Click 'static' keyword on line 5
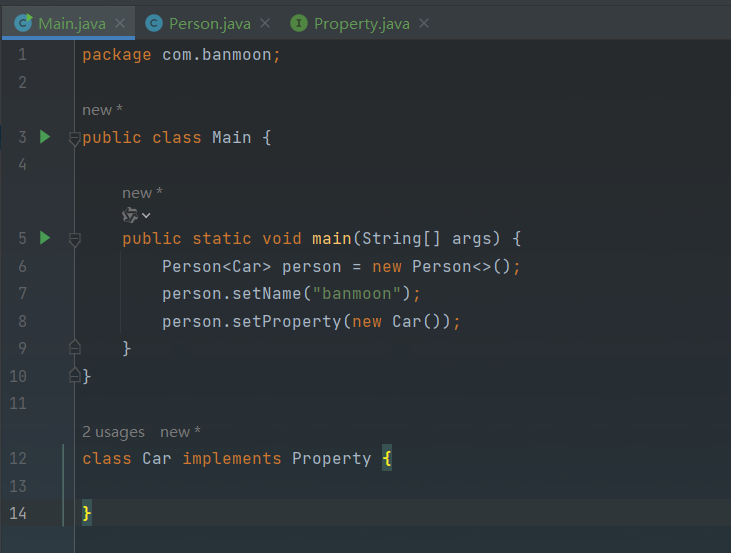 (x=222, y=239)
